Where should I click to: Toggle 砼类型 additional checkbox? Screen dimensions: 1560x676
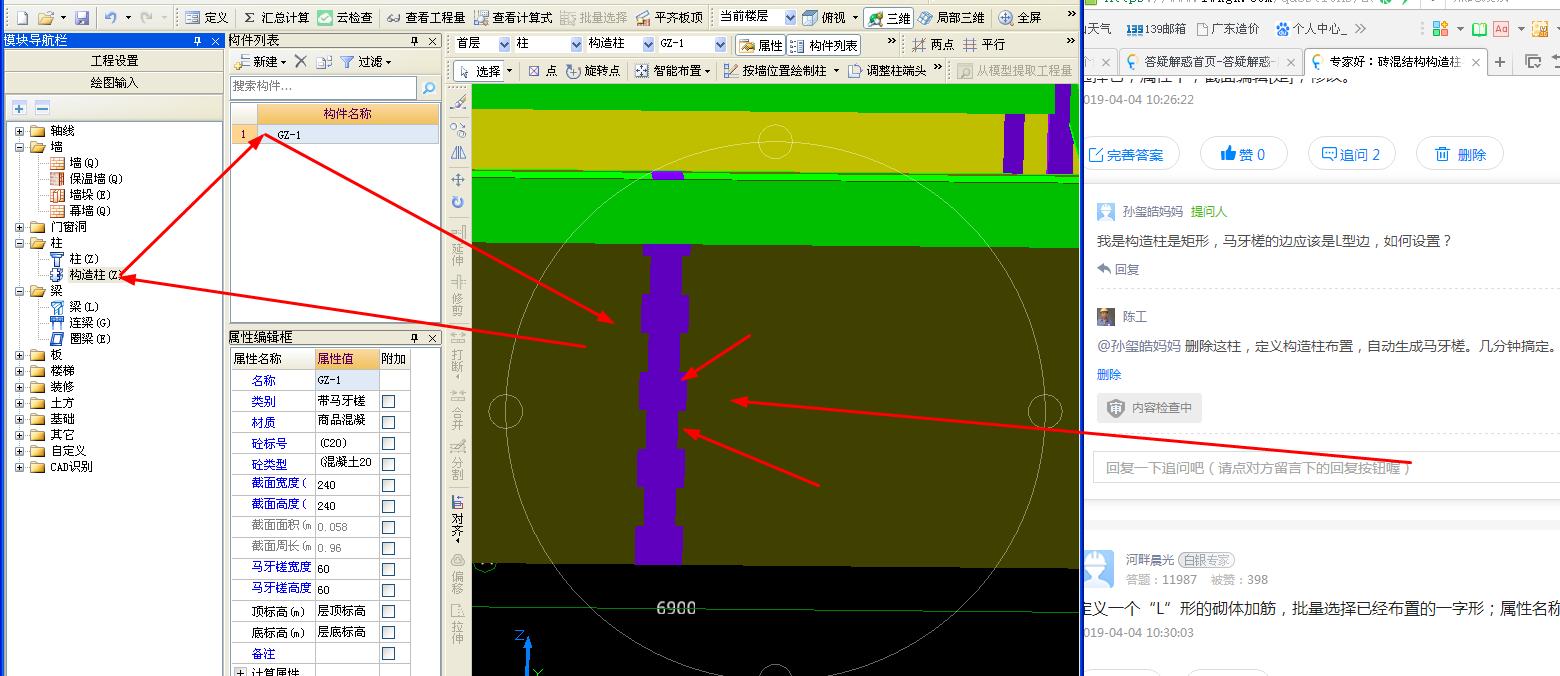click(389, 464)
